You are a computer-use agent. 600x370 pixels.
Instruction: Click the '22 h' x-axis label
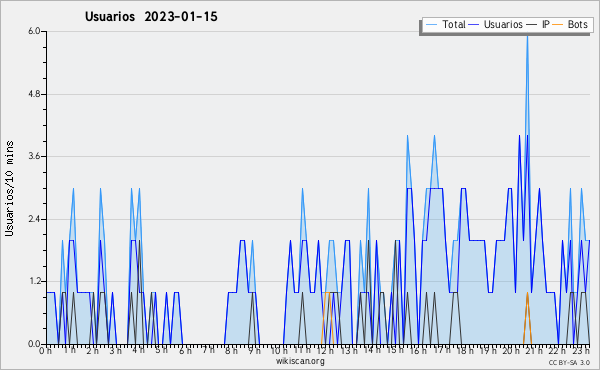557,350
